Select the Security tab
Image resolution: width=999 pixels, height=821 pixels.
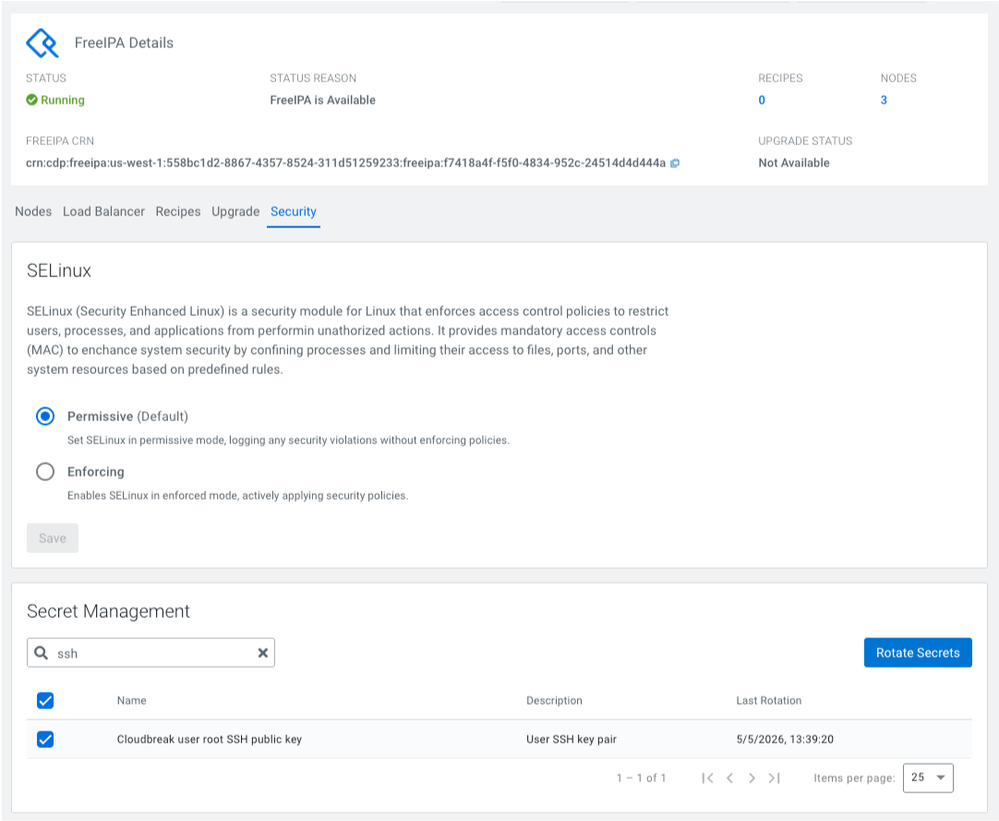[293, 211]
